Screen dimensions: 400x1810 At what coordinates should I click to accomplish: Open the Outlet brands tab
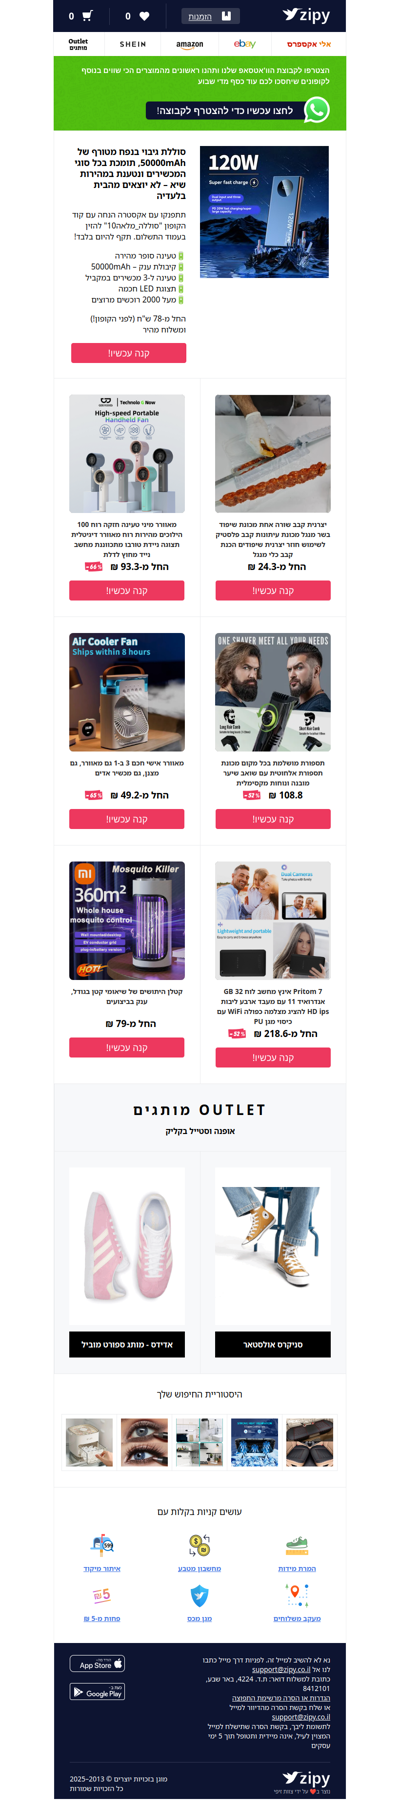[x=78, y=44]
